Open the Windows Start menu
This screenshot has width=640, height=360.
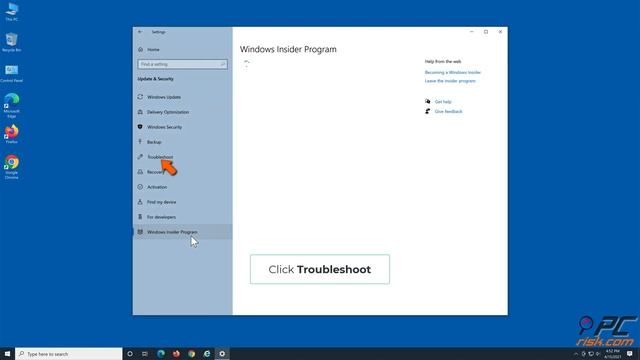click(x=7, y=353)
